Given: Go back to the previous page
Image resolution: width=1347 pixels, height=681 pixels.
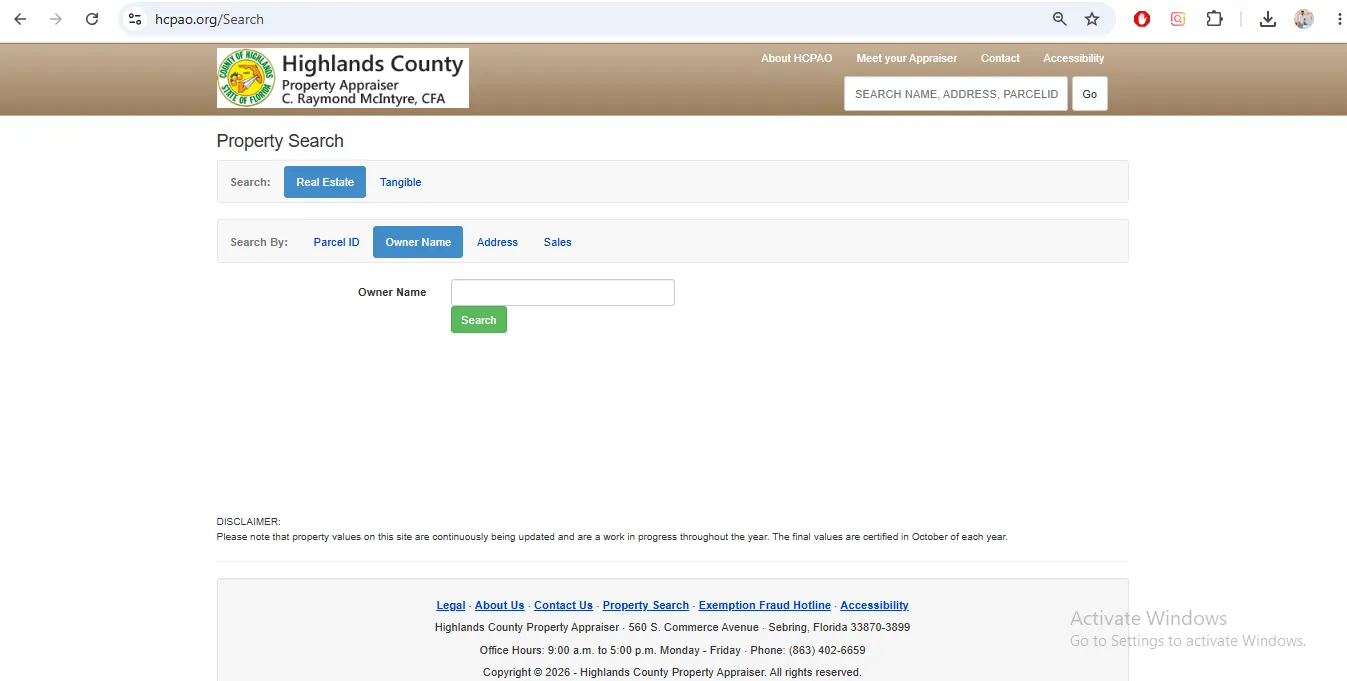Looking at the screenshot, I should click(x=20, y=19).
